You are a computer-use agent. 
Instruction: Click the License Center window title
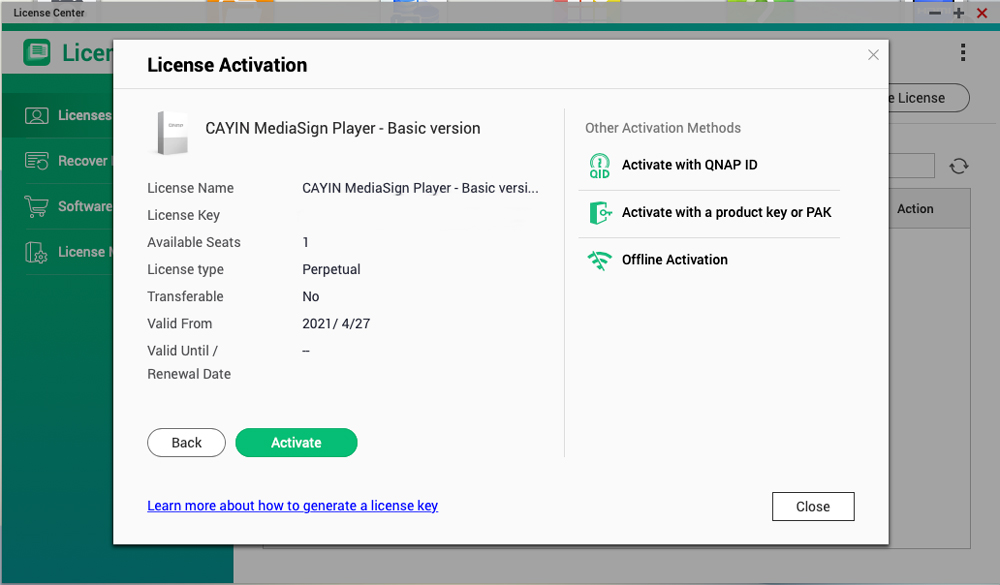coord(49,13)
